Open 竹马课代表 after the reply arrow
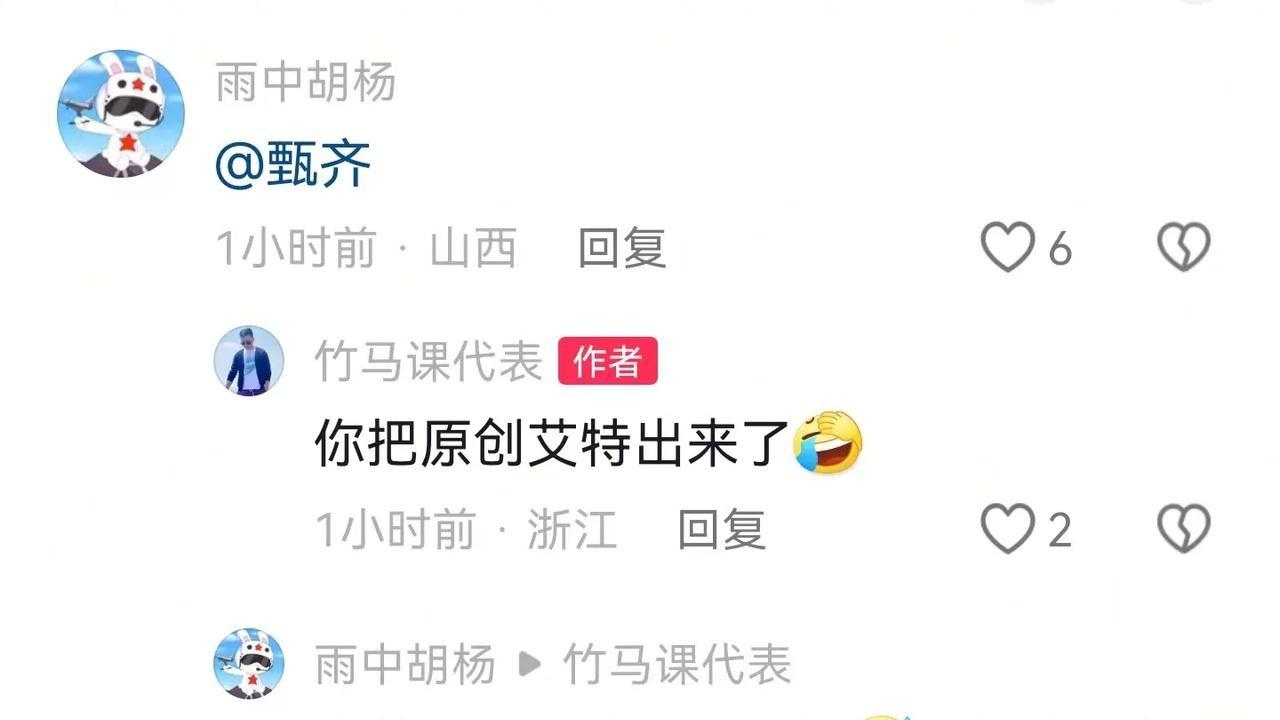This screenshot has width=1280, height=720. (x=677, y=664)
